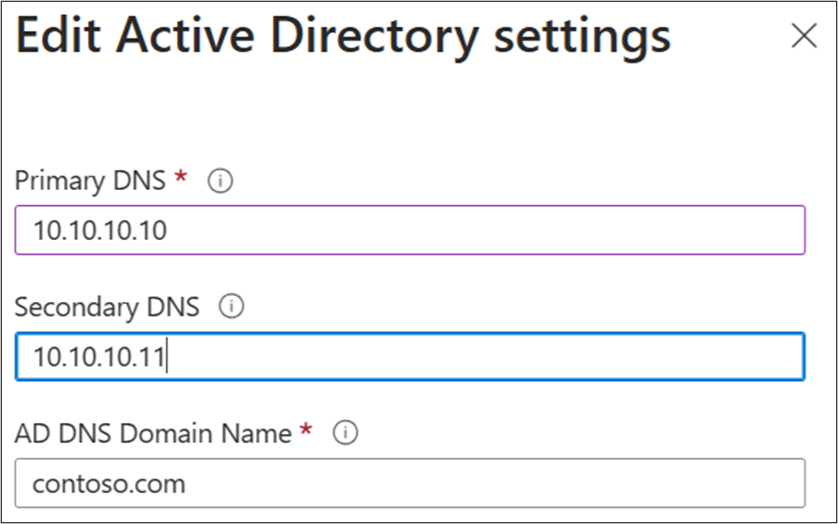
Task: Focus the Secondary DNS input field
Action: 410,357
